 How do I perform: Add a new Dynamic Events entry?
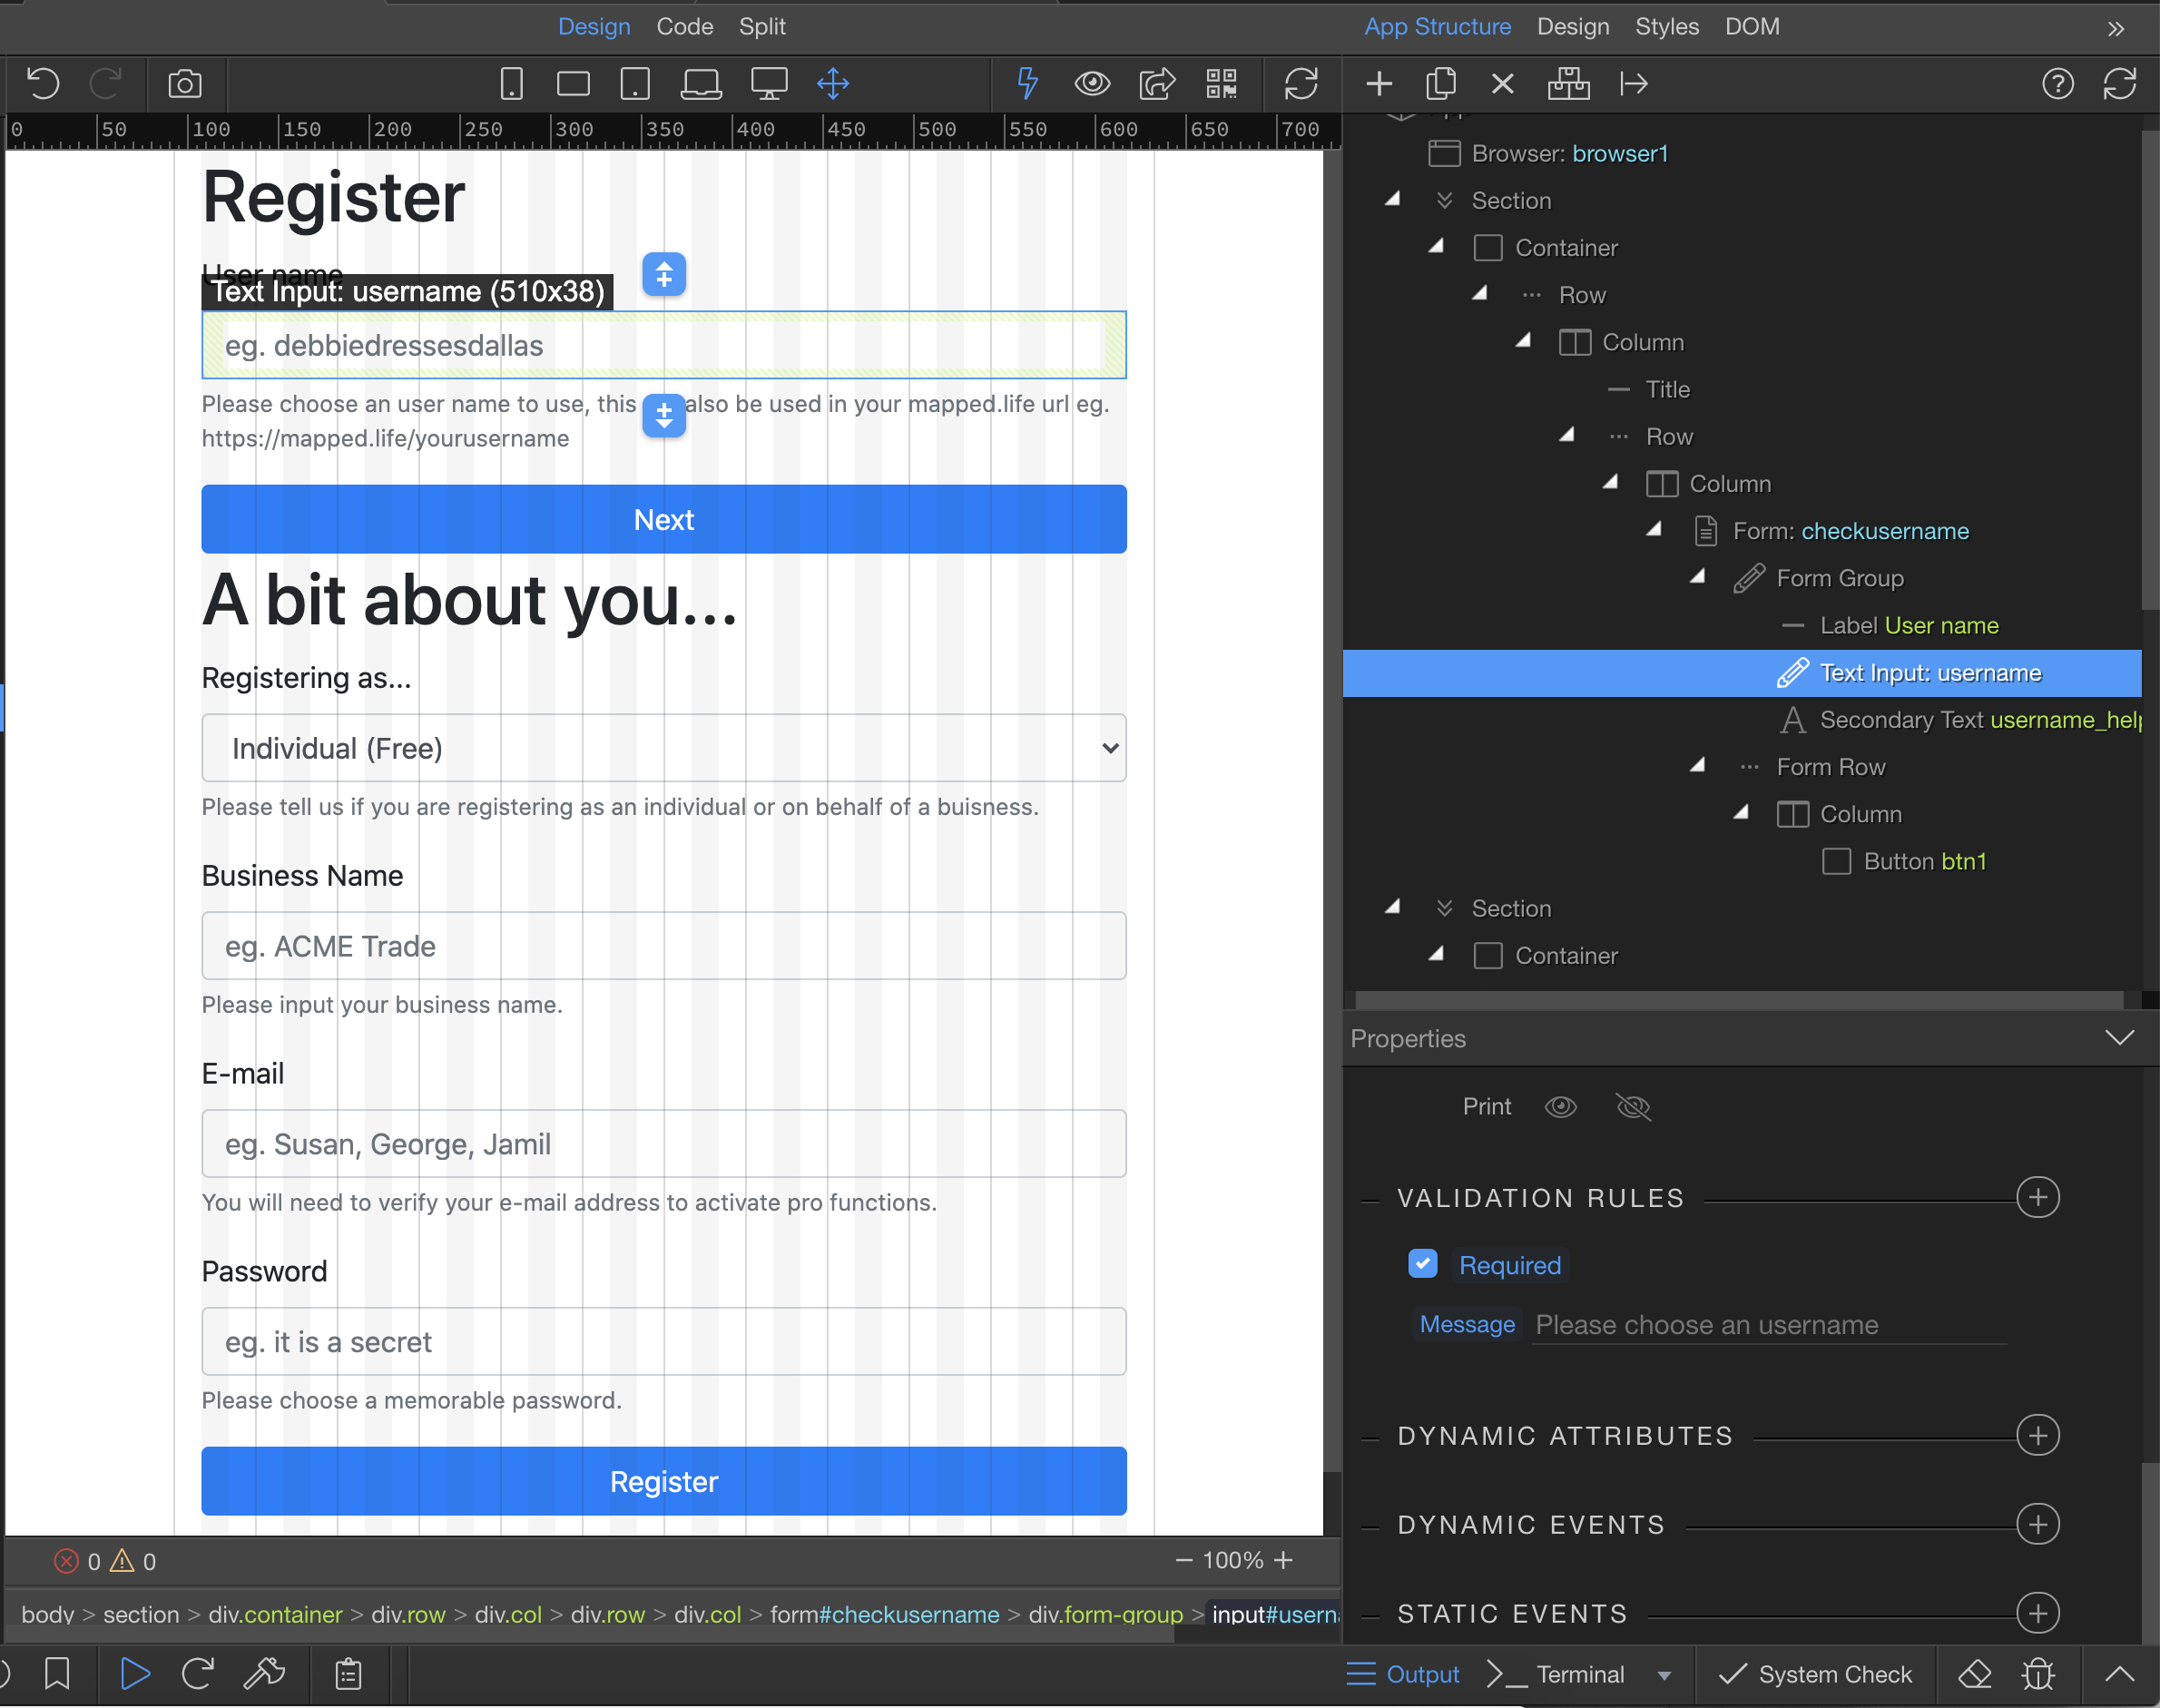point(2037,1523)
